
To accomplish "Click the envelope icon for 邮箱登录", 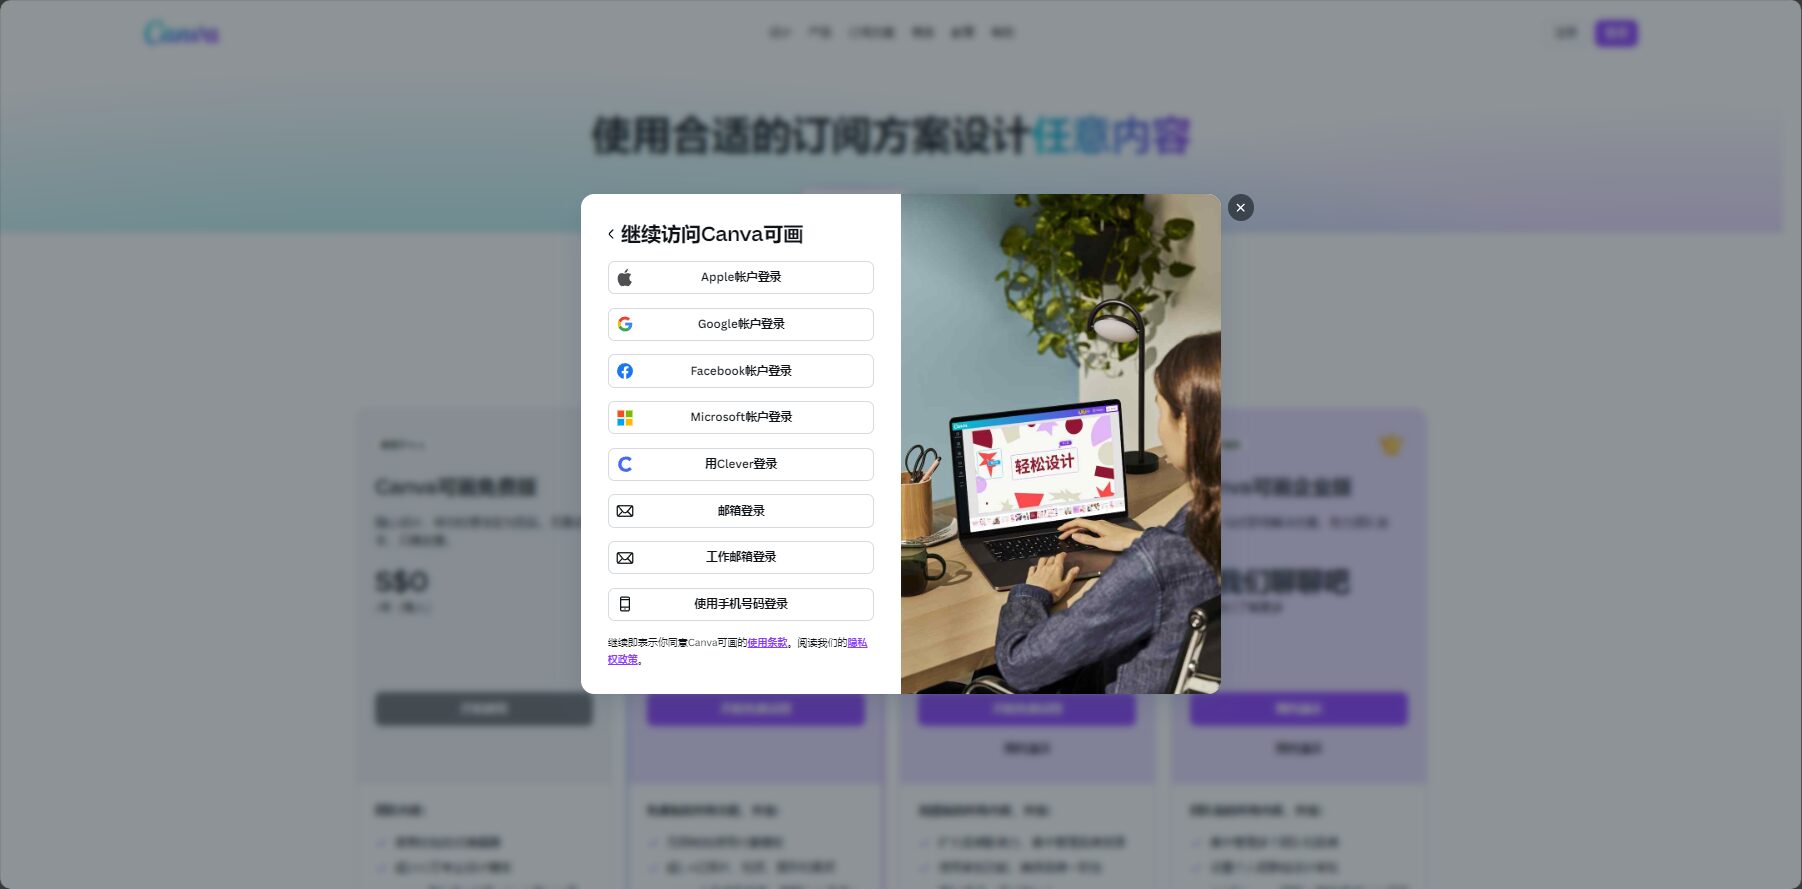I will pyautogui.click(x=625, y=511).
